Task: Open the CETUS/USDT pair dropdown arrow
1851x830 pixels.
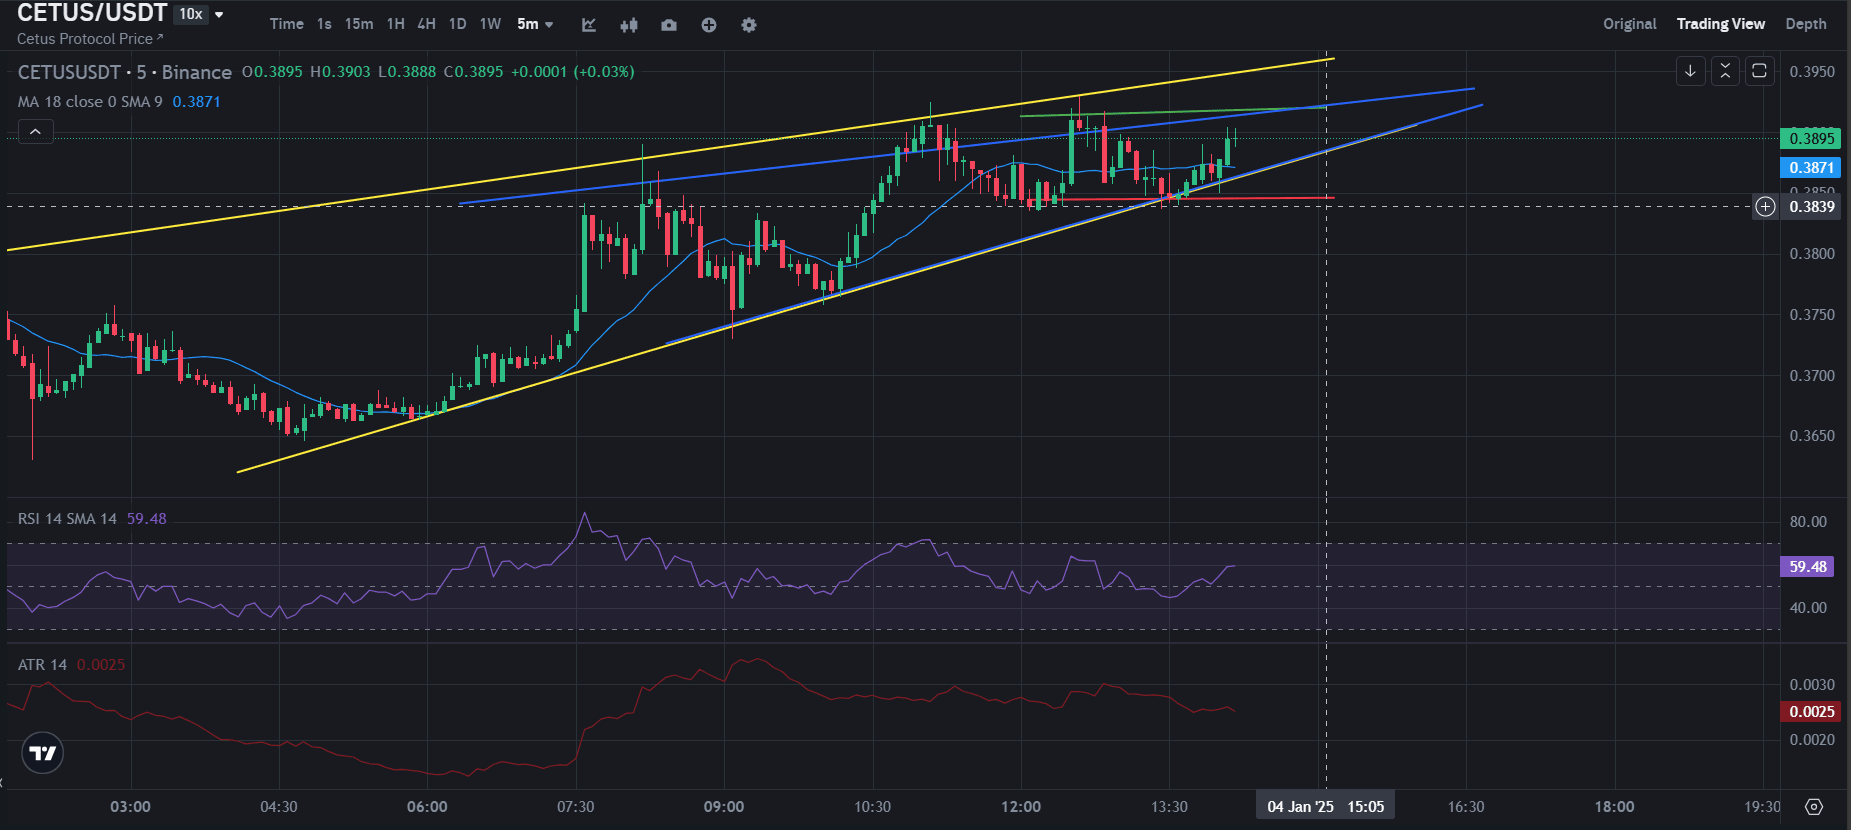Action: click(219, 14)
